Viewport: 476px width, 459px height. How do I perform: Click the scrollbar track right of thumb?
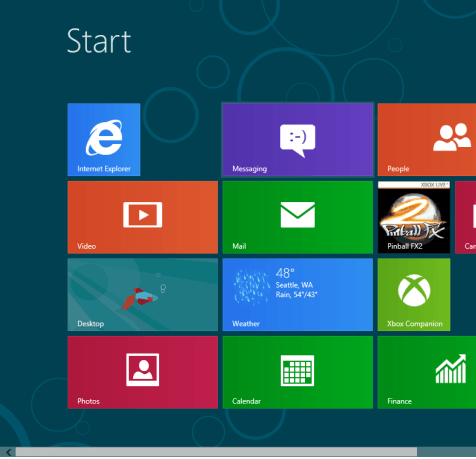446,452
